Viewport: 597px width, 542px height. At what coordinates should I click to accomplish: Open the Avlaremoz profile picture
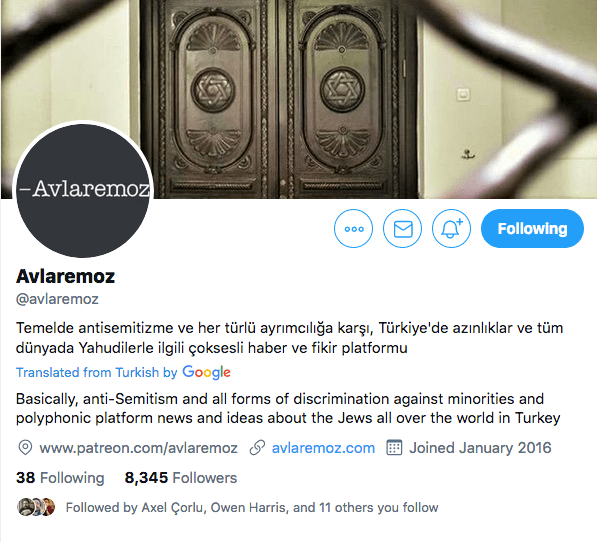[83, 190]
